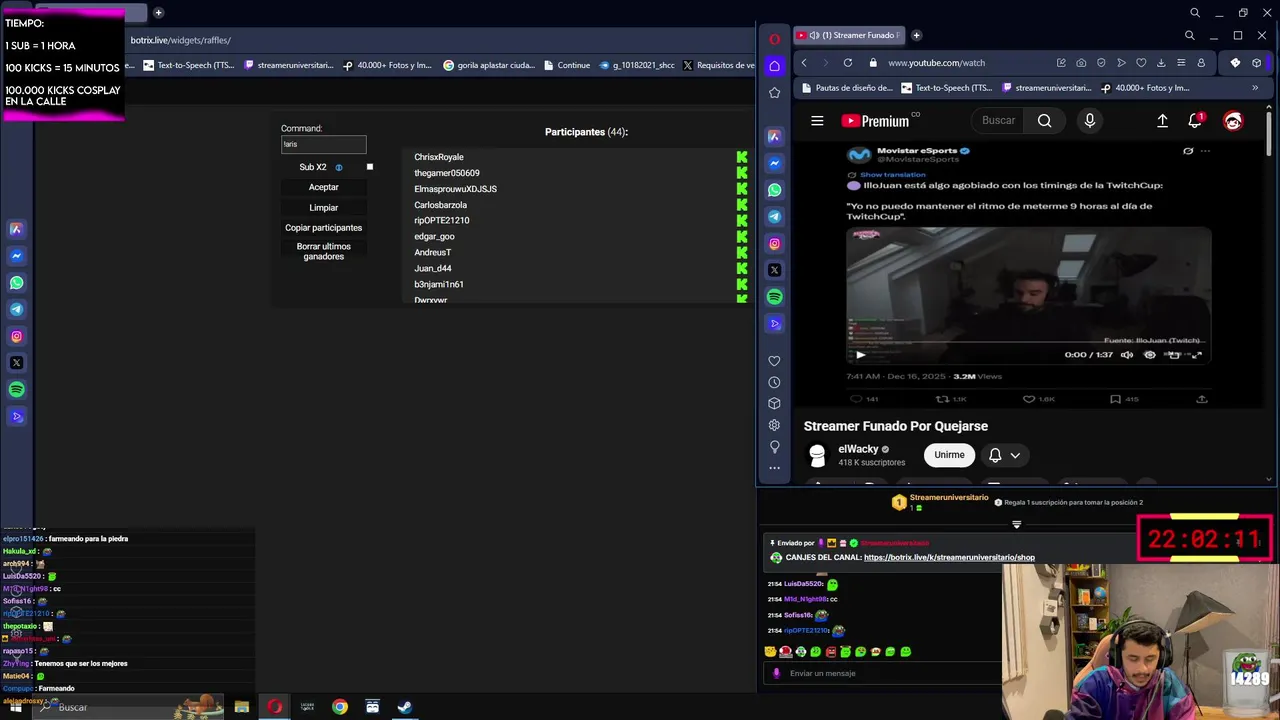Click the Aceptar button
Screen dimensions: 1280x720
click(x=323, y=187)
